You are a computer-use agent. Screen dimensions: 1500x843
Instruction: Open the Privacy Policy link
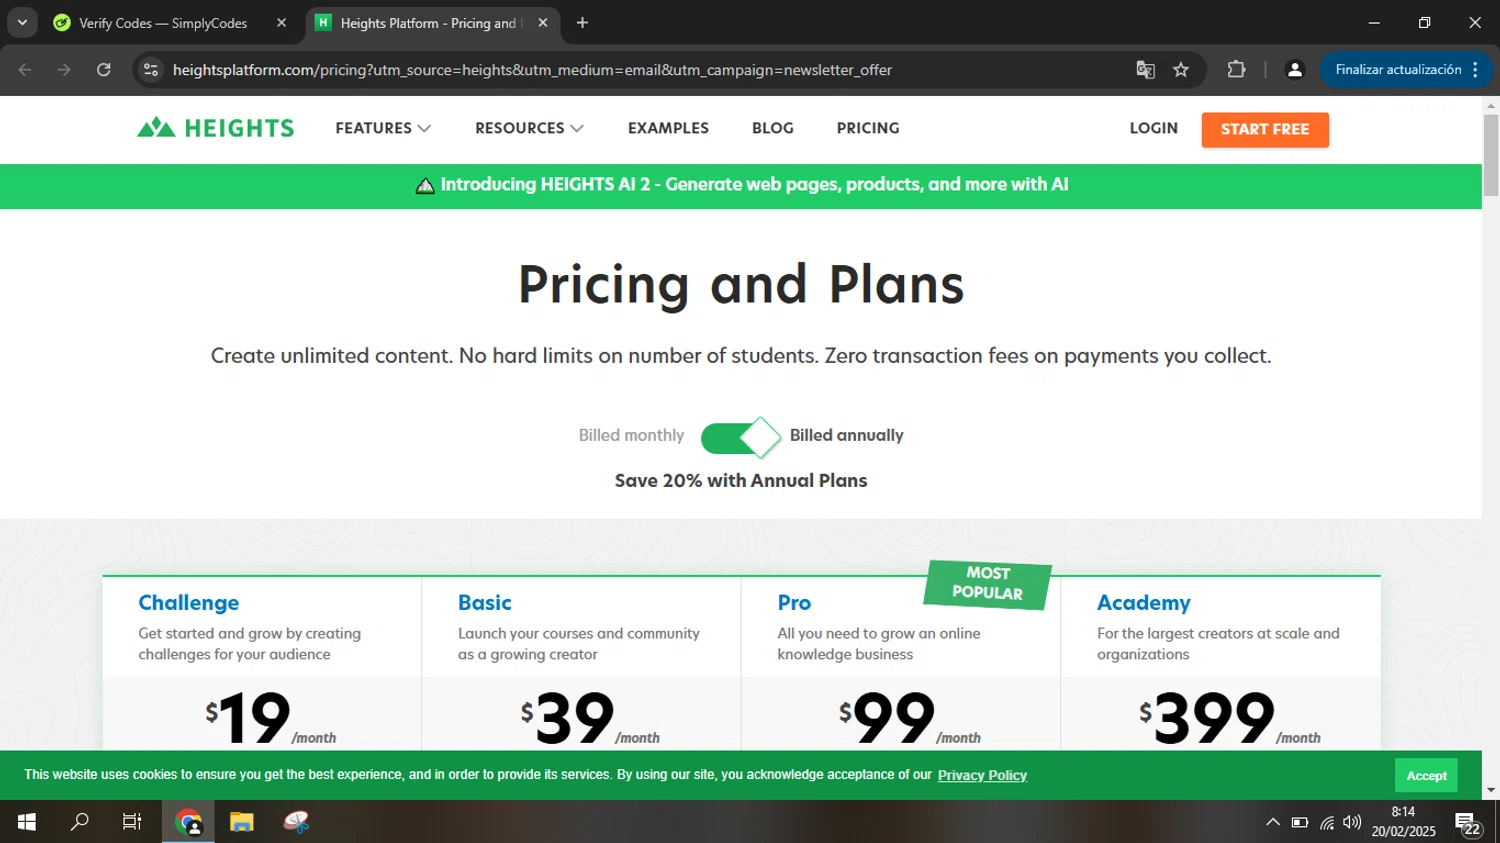982,775
